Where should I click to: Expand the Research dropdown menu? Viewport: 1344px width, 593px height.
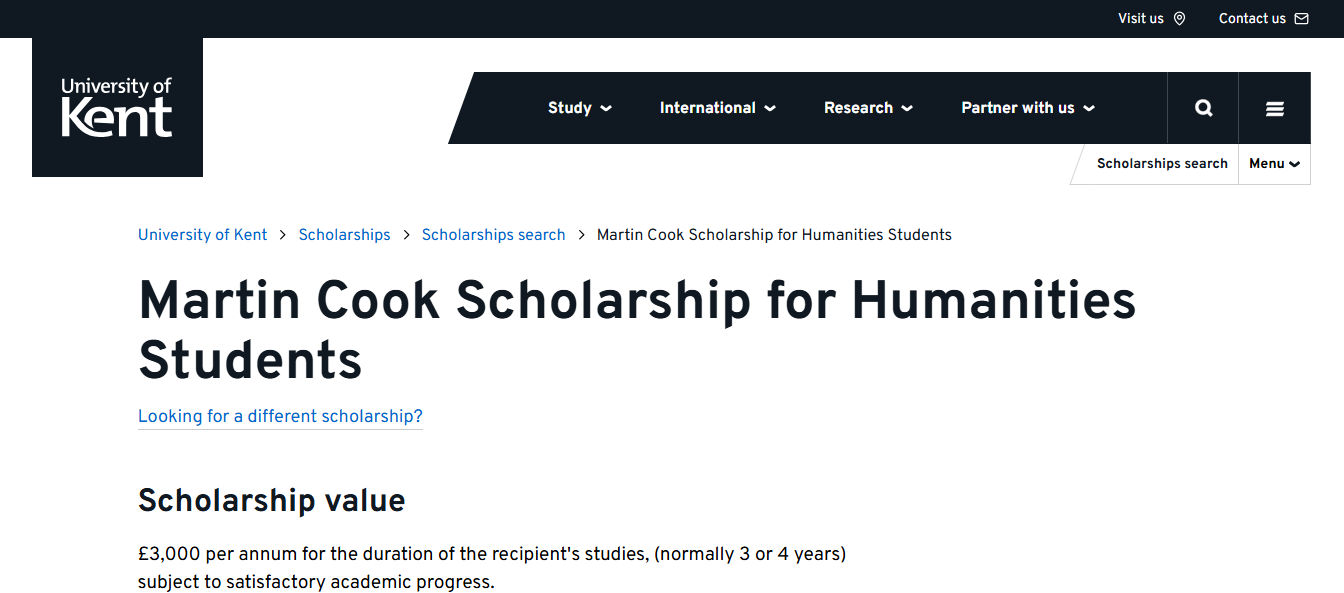(x=868, y=108)
